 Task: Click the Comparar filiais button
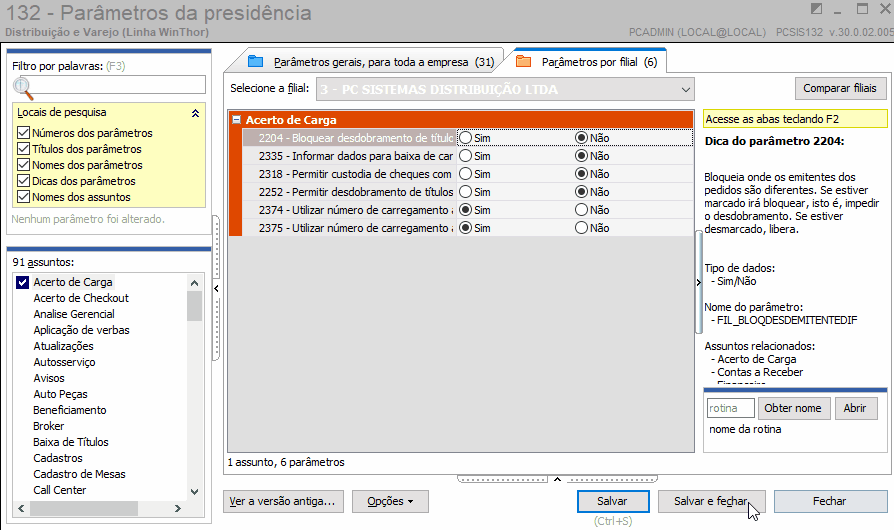coord(840,88)
